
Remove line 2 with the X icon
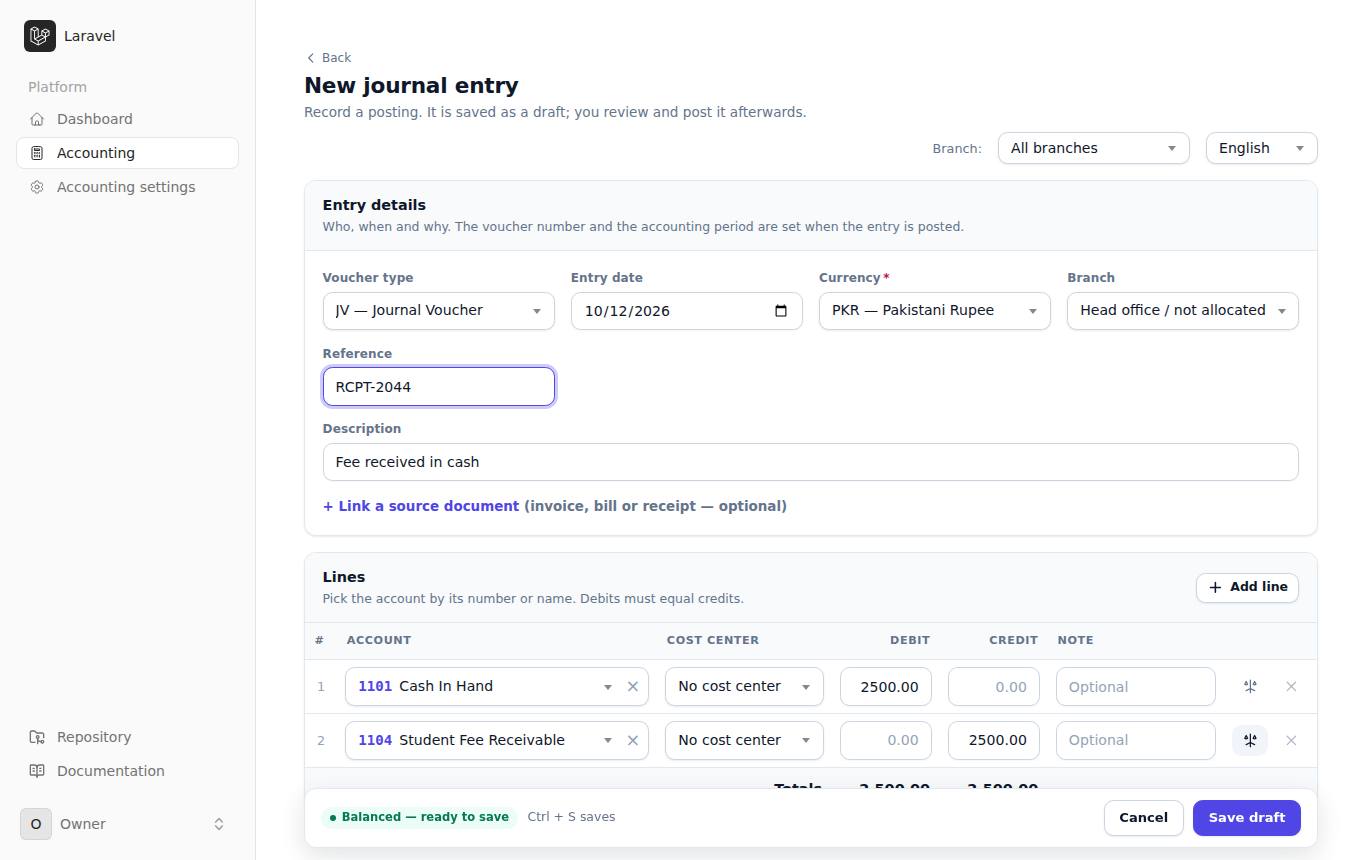[1291, 740]
